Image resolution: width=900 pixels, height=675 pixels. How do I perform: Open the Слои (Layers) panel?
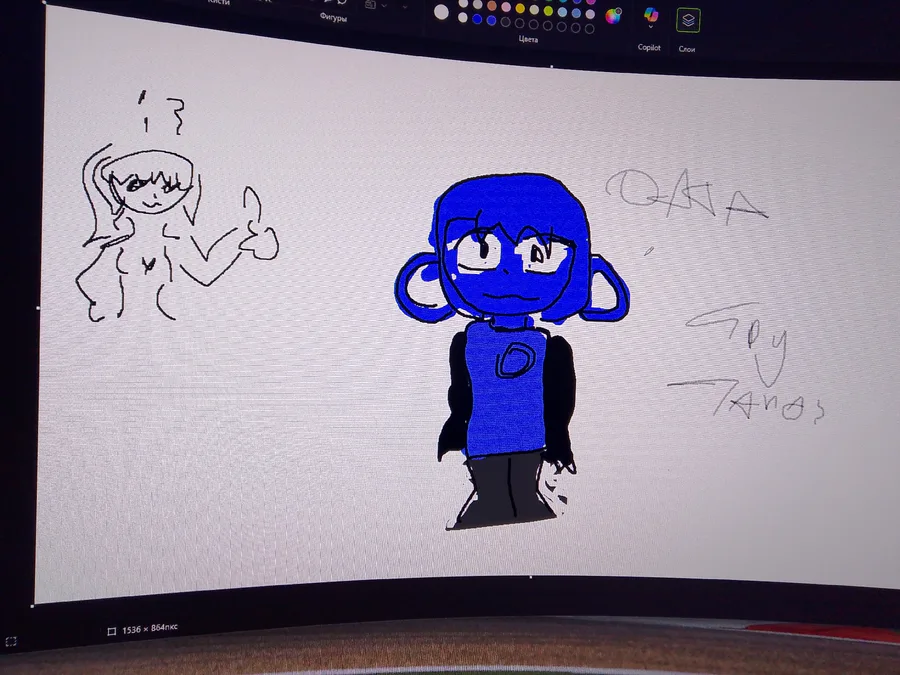coord(688,21)
